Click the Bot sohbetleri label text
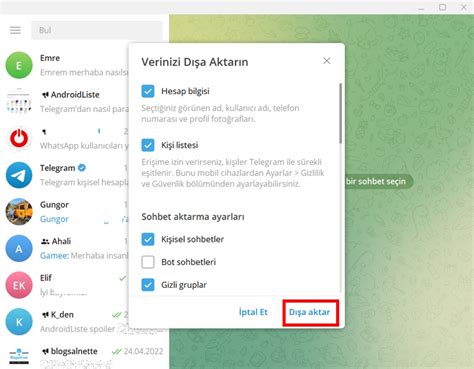Image resolution: width=474 pixels, height=369 pixels. click(x=188, y=262)
